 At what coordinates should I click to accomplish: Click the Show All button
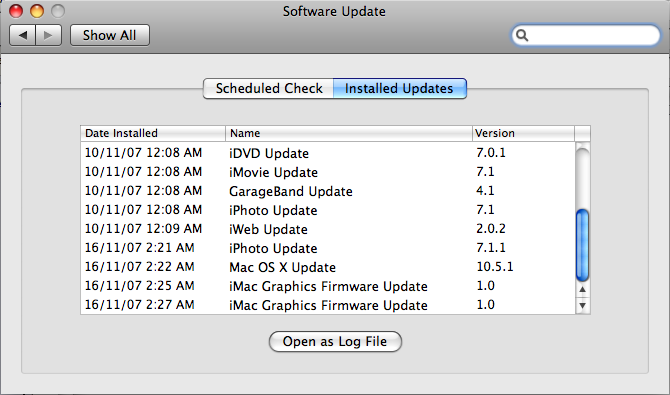pos(110,35)
